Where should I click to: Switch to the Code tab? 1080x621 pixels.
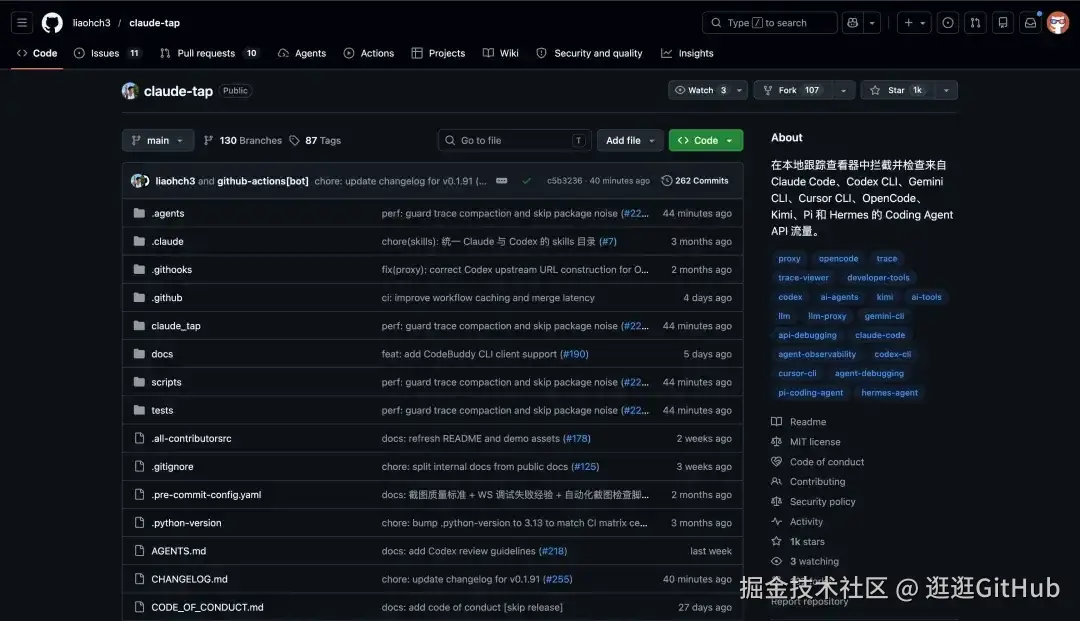pyautogui.click(x=37, y=53)
